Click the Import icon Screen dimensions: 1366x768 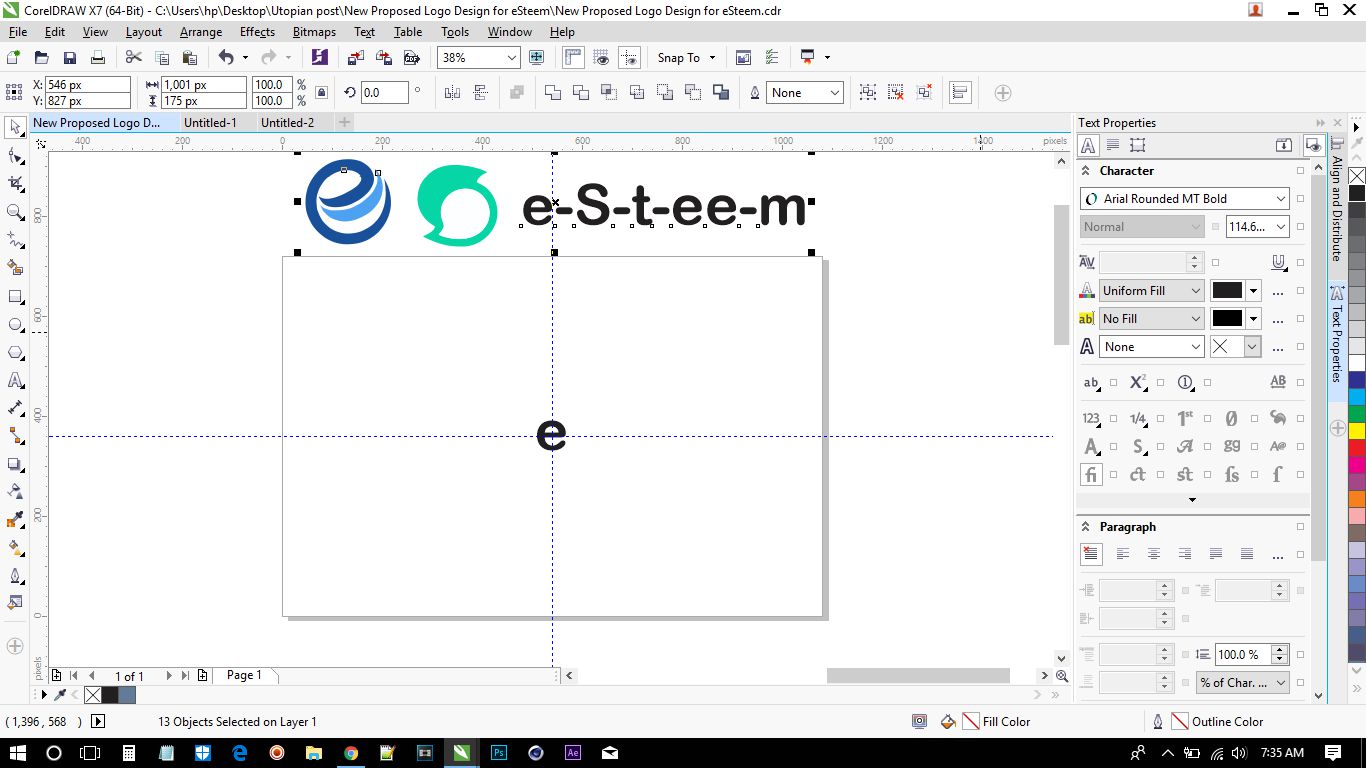click(355, 58)
